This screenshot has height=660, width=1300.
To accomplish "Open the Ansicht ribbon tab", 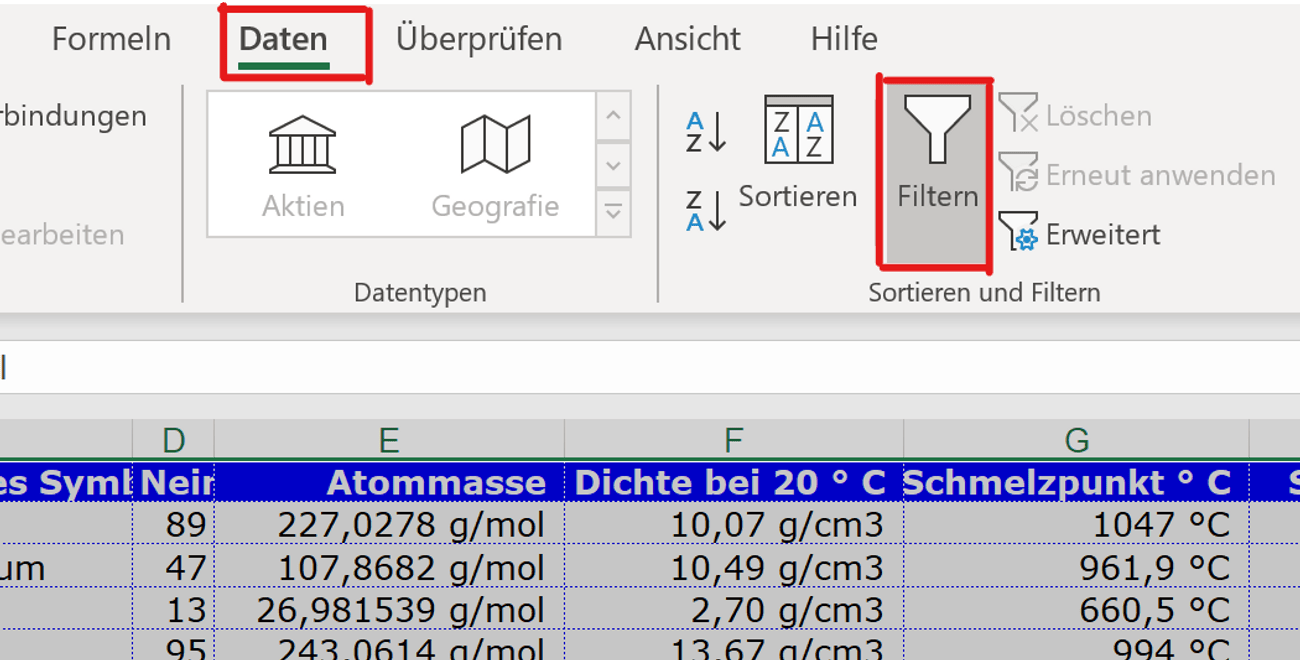I will [686, 38].
